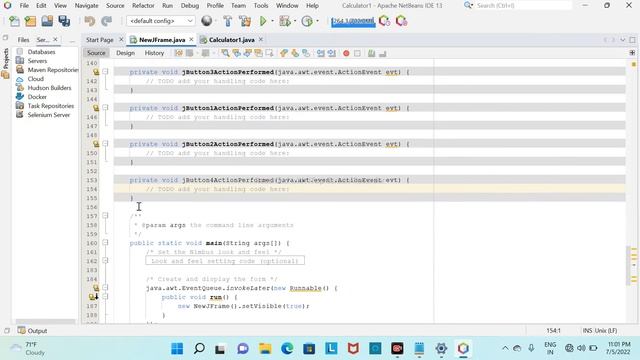Open the default config dropdown
640x360 pixels.
tap(160, 21)
